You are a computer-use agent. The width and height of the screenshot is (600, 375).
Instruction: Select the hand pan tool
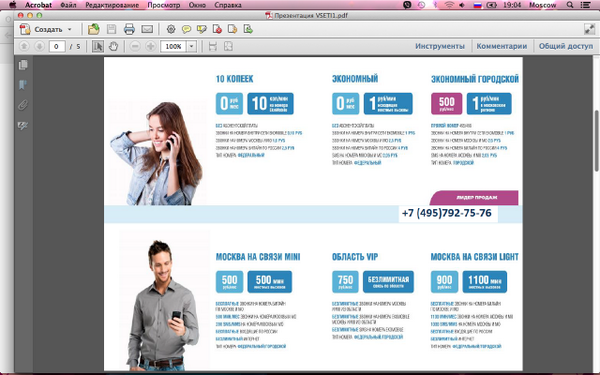tap(113, 46)
